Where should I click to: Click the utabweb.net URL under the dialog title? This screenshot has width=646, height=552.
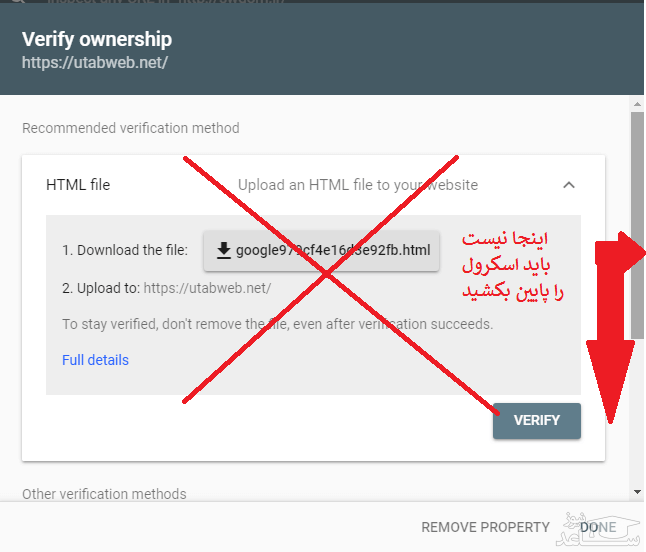(95, 62)
